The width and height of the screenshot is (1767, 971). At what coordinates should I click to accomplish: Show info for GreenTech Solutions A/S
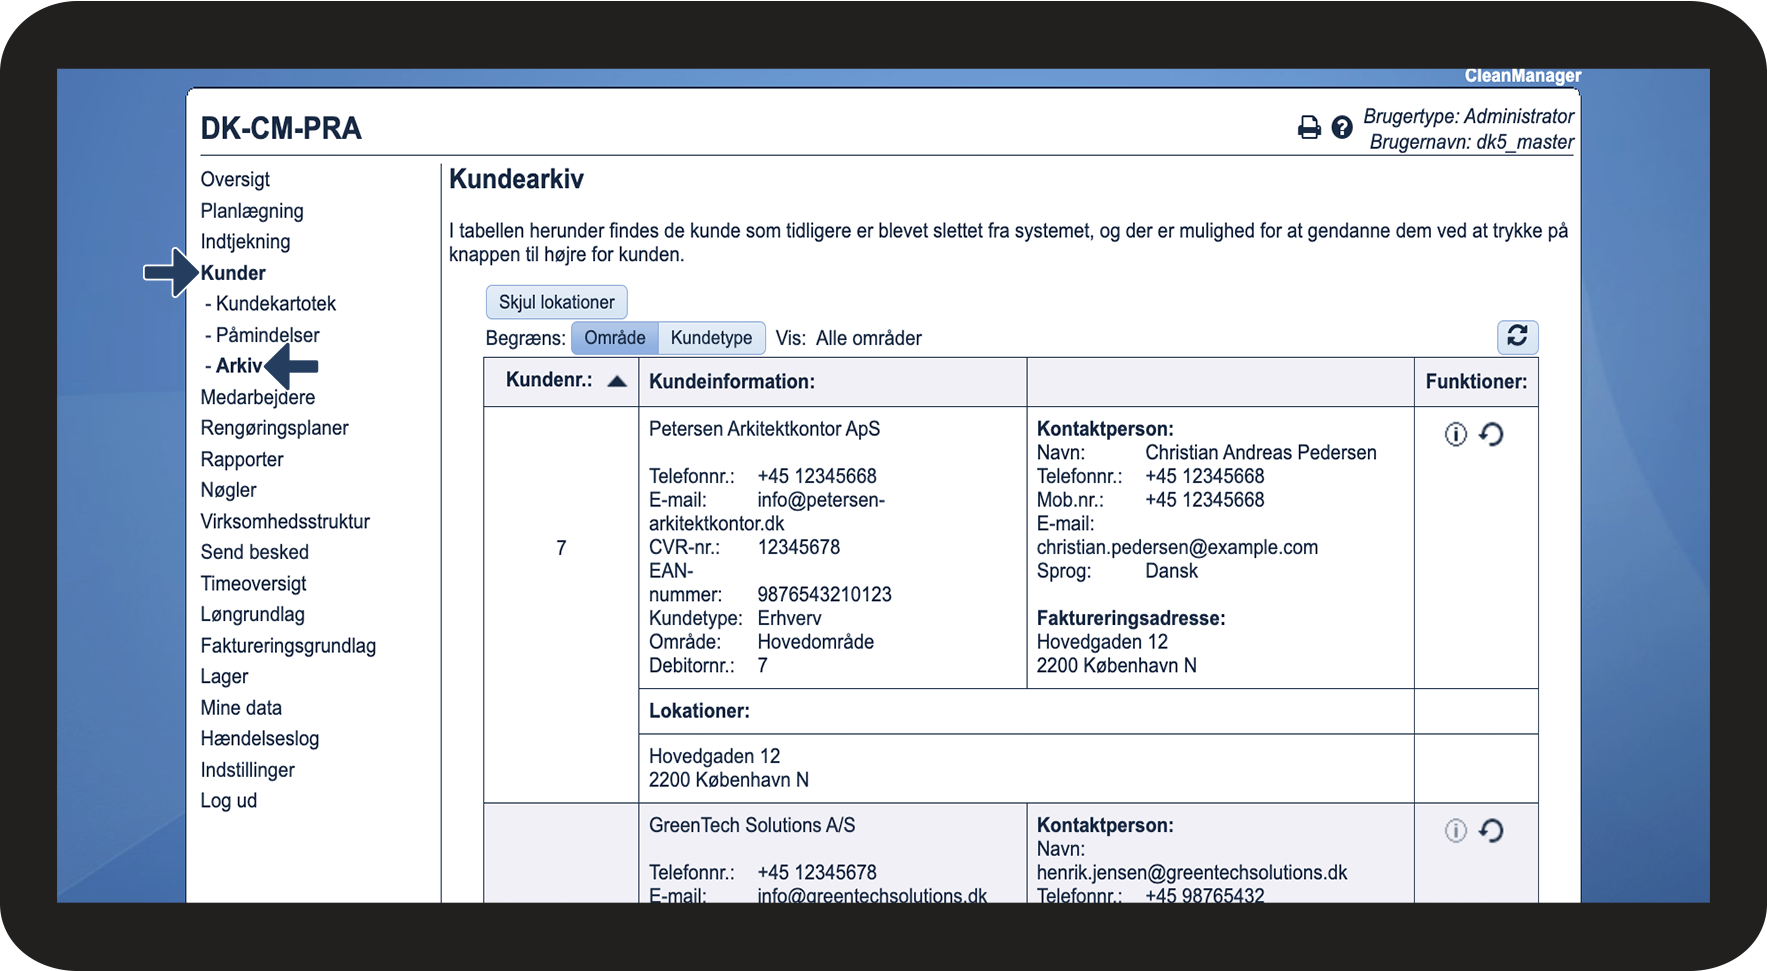(1455, 831)
